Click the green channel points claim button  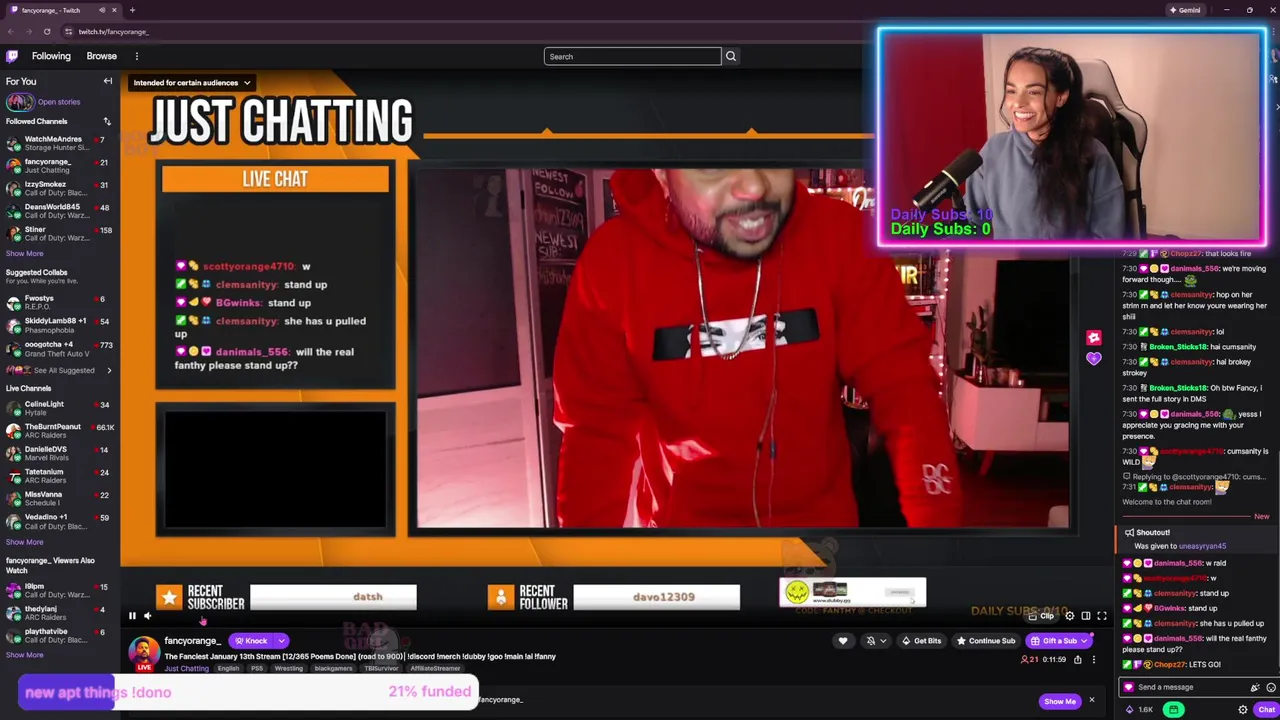[1173, 710]
